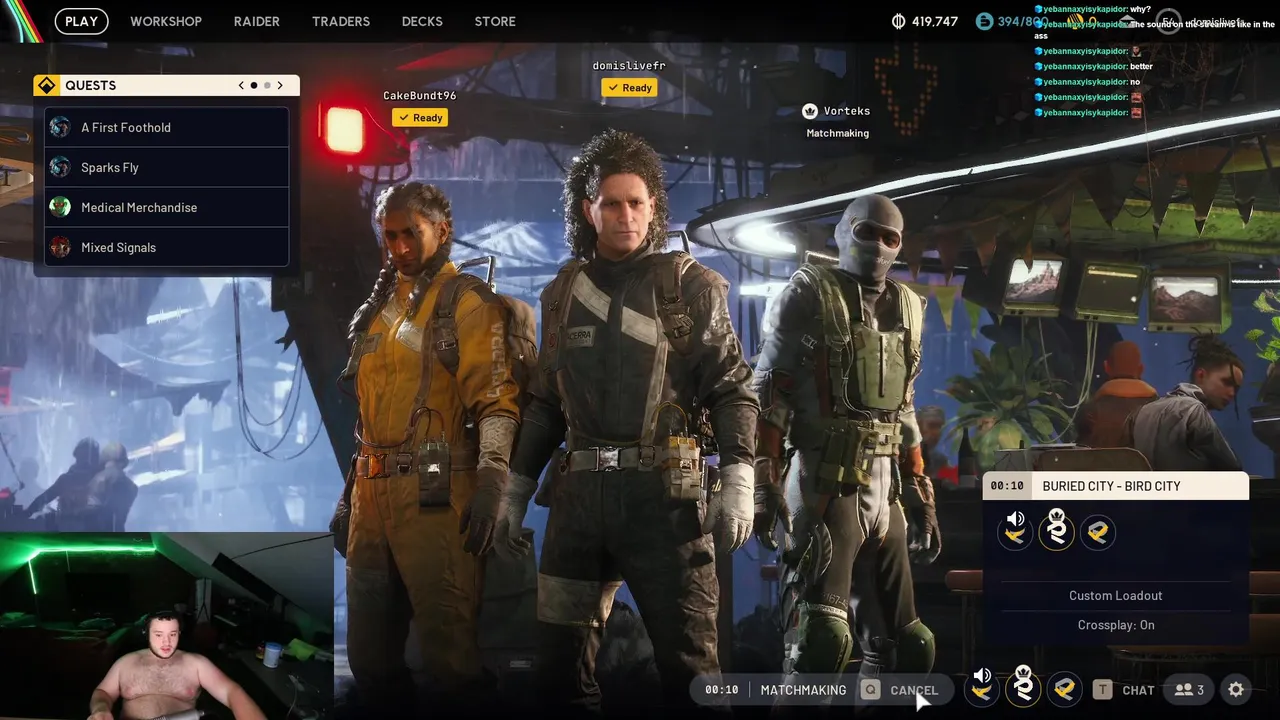The width and height of the screenshot is (1280, 720).
Task: Click the 419.747 coin balance
Action: (935, 21)
